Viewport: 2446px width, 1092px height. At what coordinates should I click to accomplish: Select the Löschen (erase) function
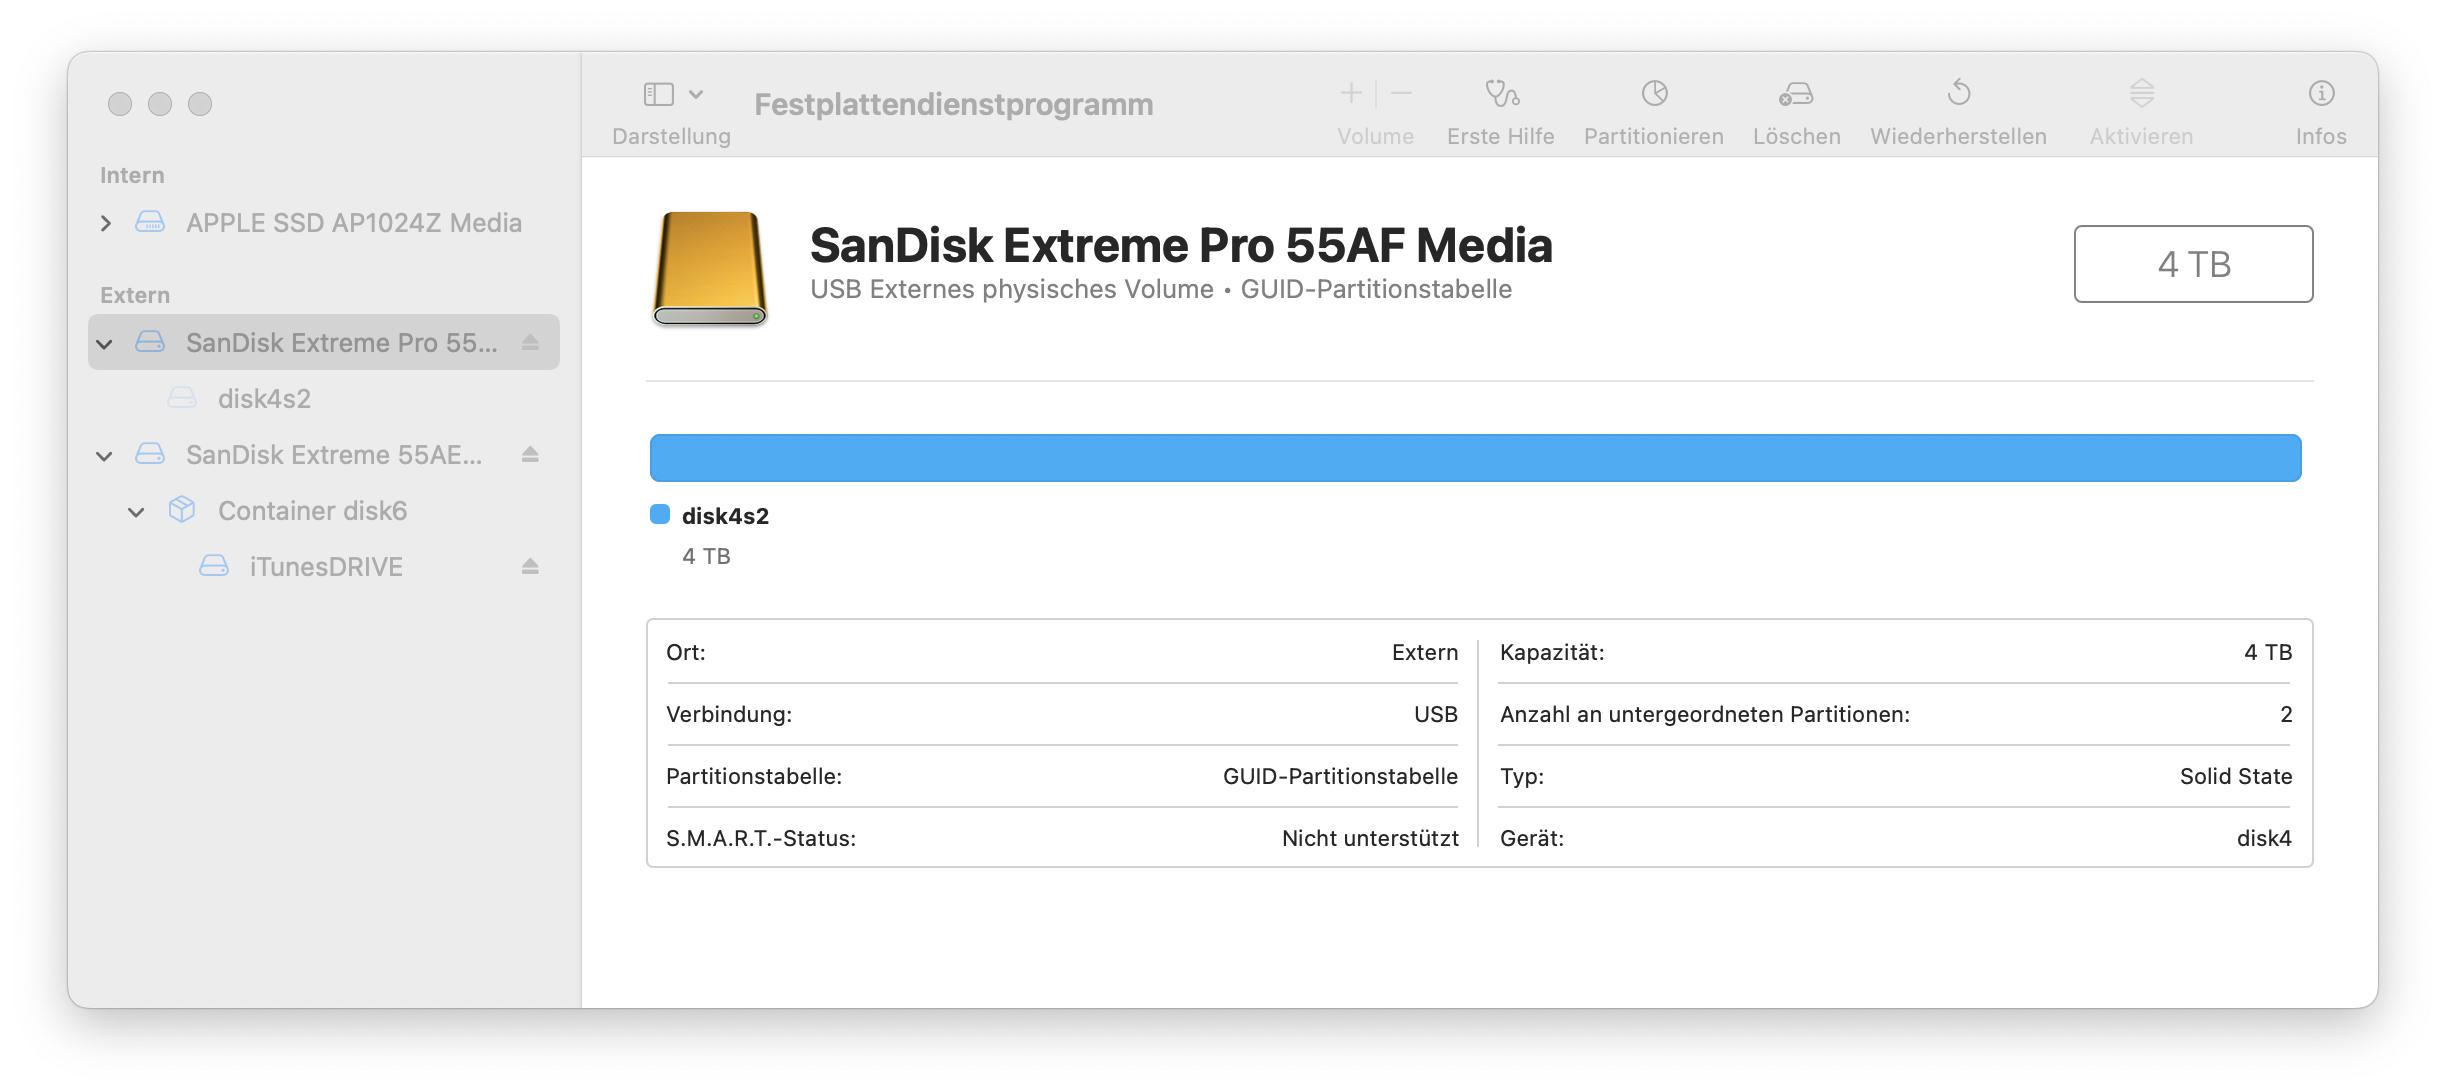pos(1796,100)
